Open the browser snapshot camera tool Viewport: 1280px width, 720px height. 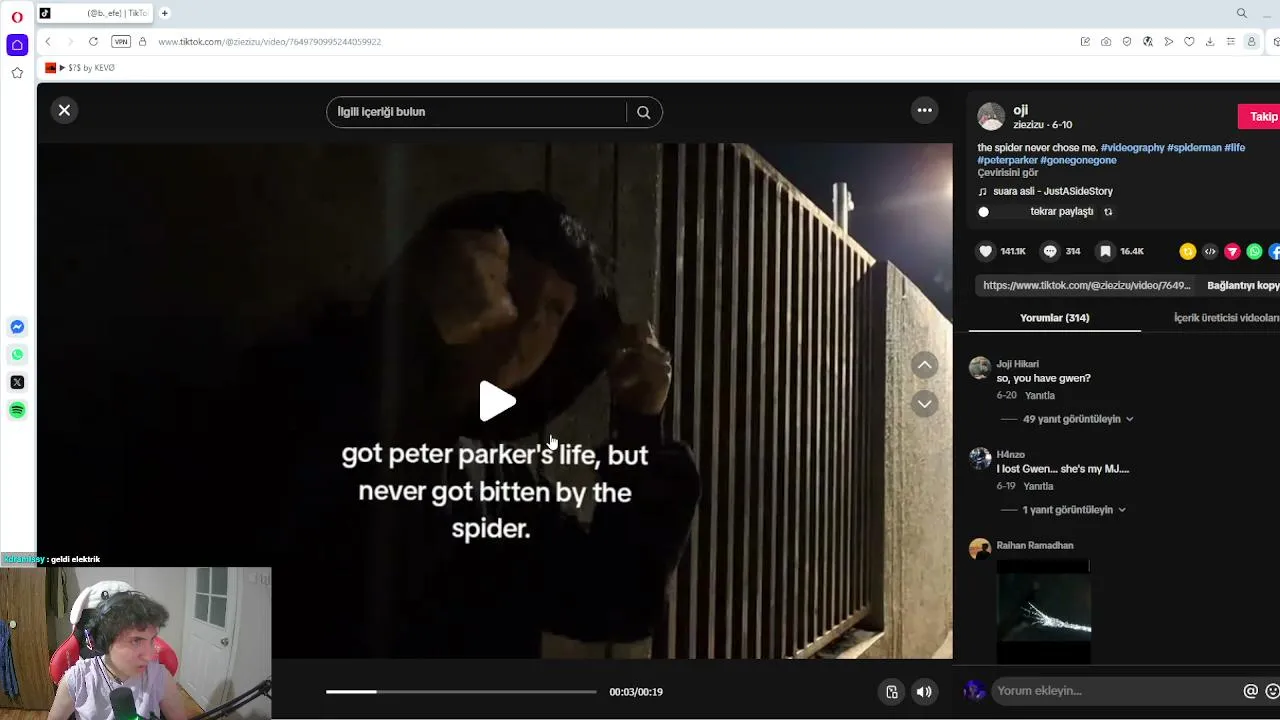point(1106,42)
